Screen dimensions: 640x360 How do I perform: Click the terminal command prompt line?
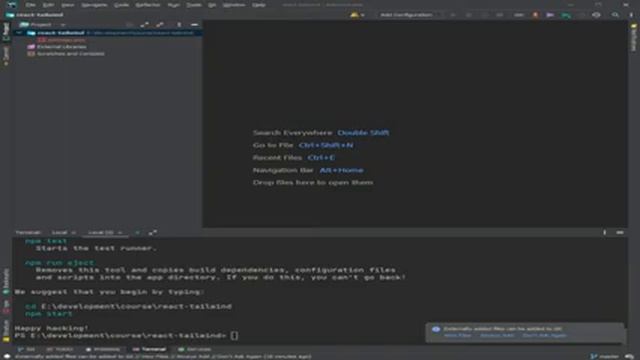[x=126, y=336]
